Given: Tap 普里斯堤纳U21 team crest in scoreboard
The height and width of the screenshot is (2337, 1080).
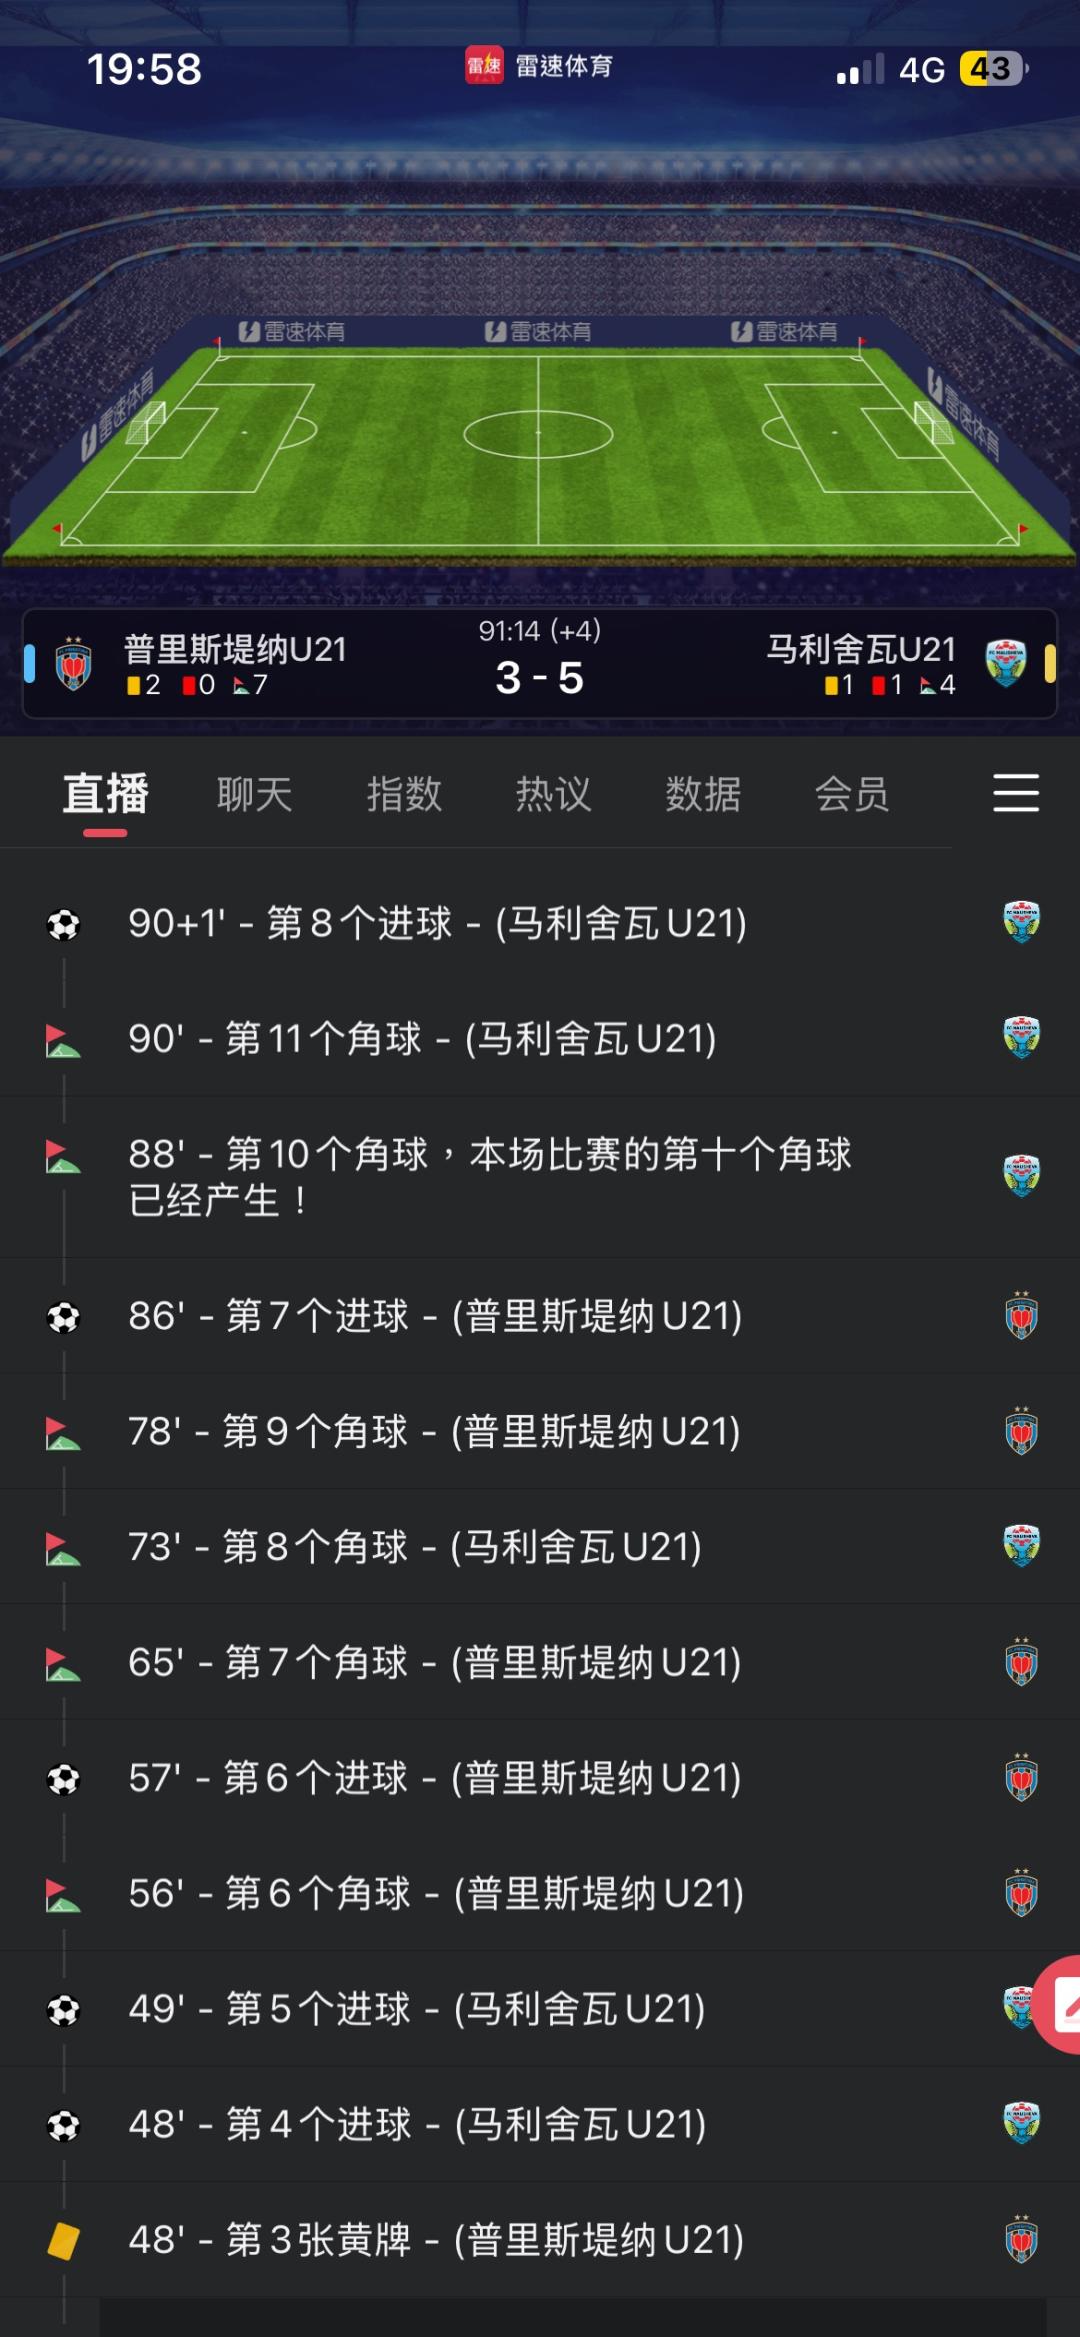Looking at the screenshot, I should tap(73, 663).
